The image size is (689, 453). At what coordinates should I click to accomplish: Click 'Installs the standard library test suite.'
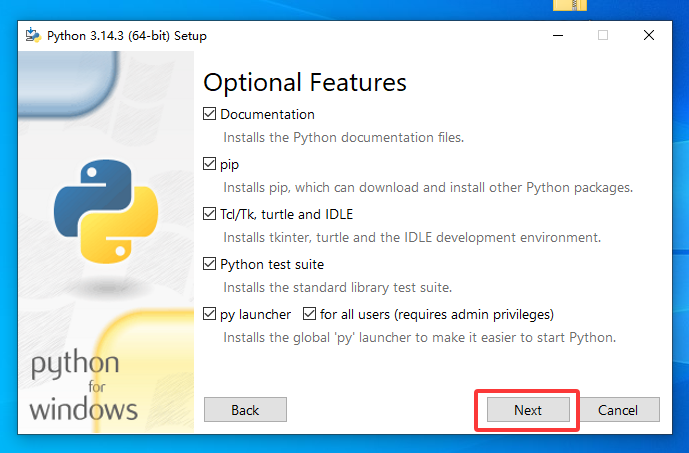pyautogui.click(x=337, y=288)
